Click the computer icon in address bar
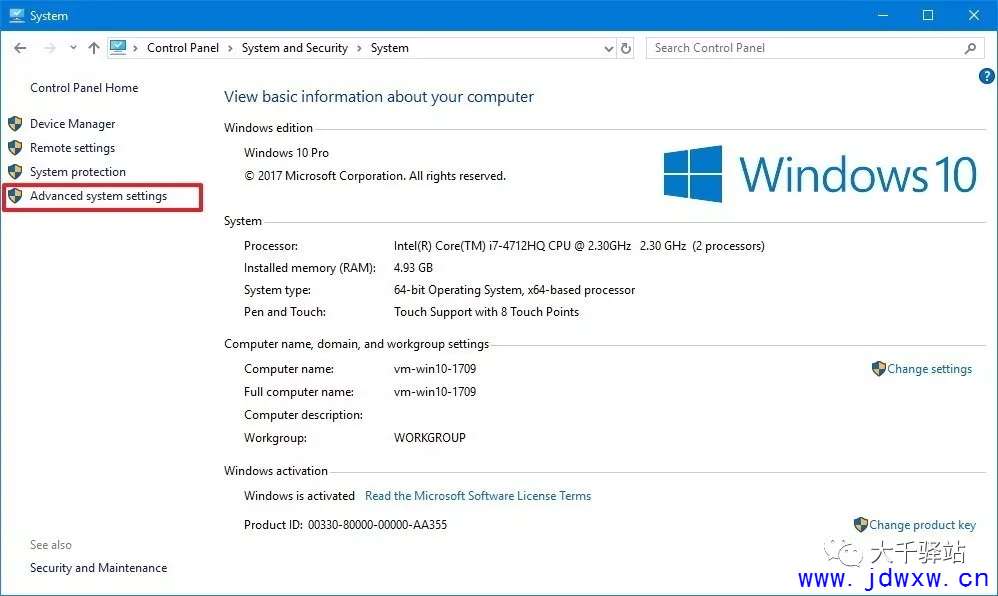Screen dimensions: 998x596 tap(118, 48)
